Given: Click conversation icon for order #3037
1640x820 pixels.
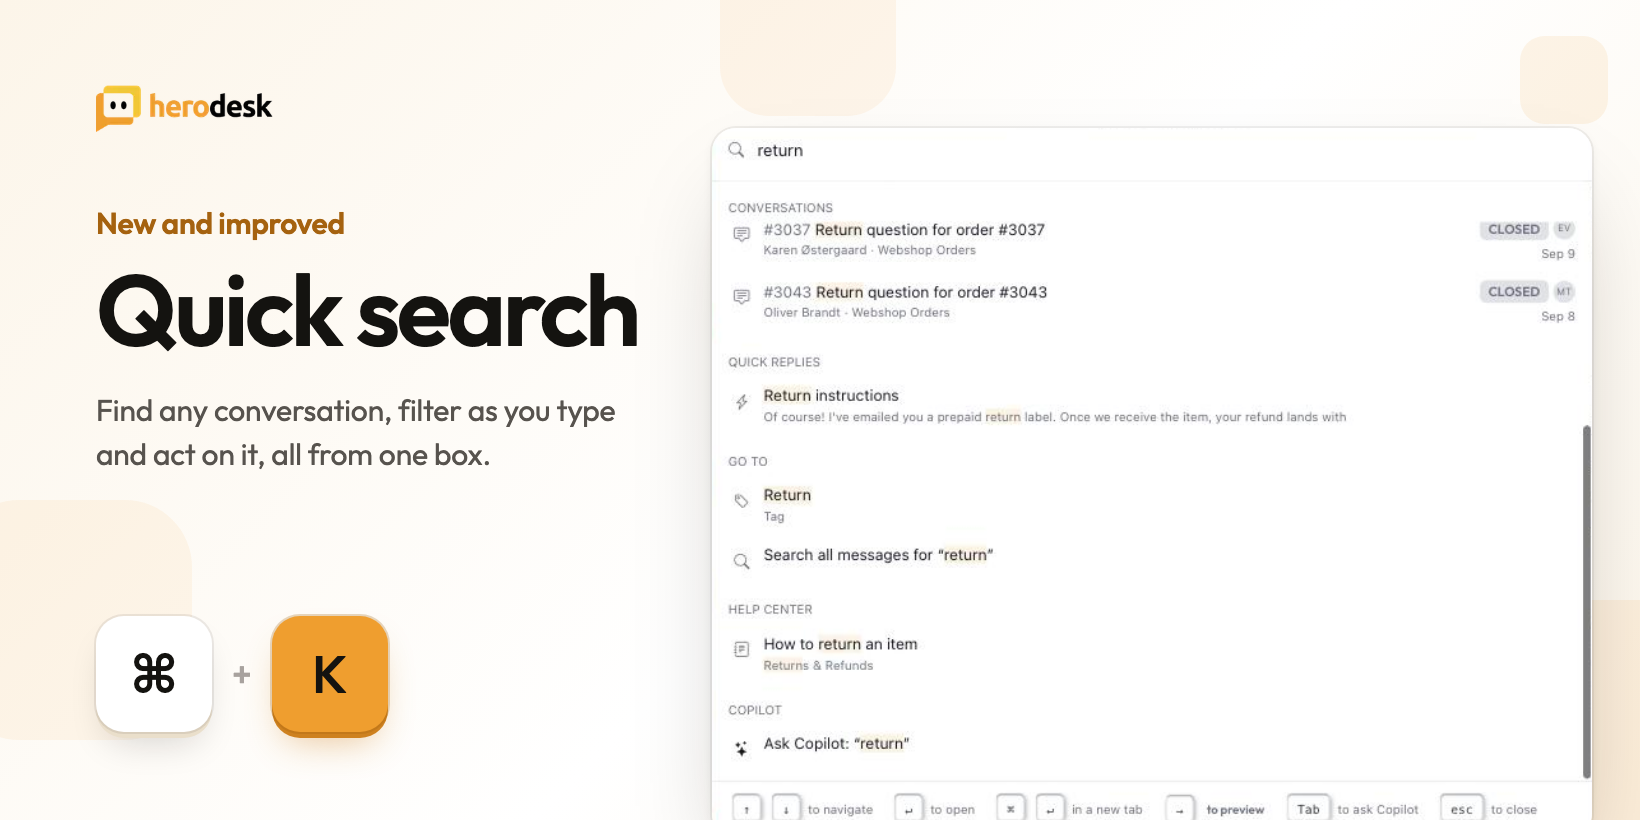Looking at the screenshot, I should coord(741,234).
